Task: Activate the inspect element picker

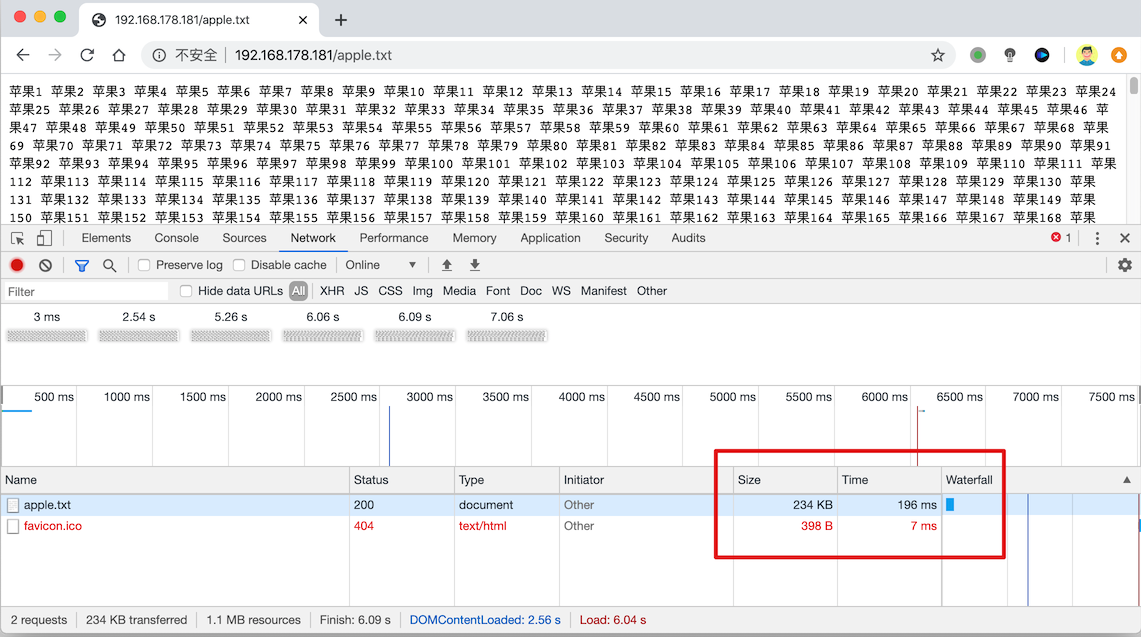Action: (17, 238)
